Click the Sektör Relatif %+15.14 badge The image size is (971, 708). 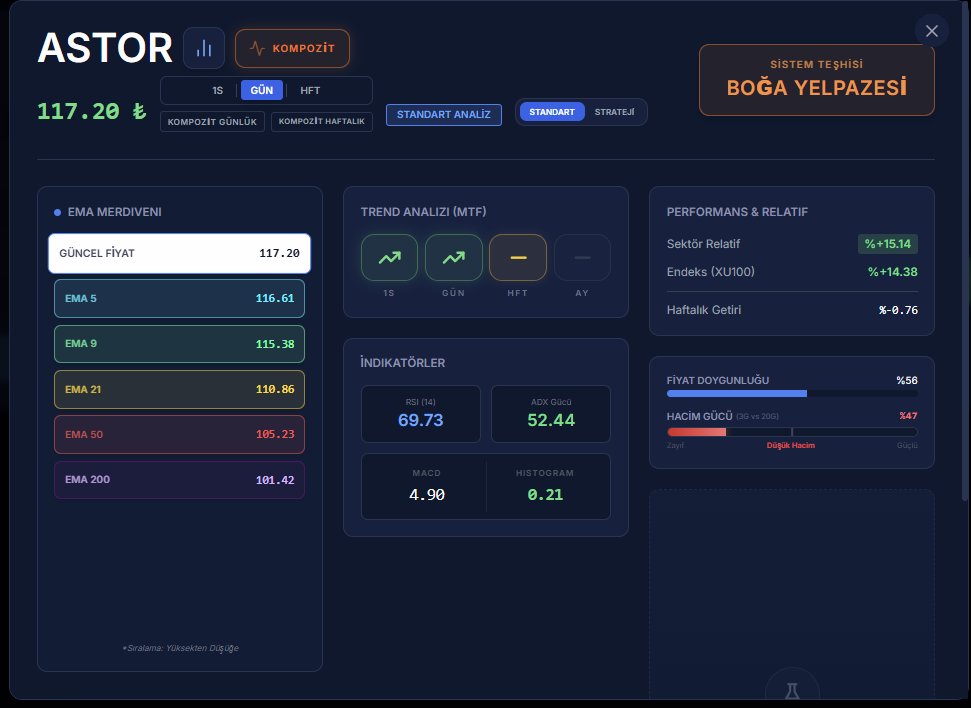(x=888, y=244)
